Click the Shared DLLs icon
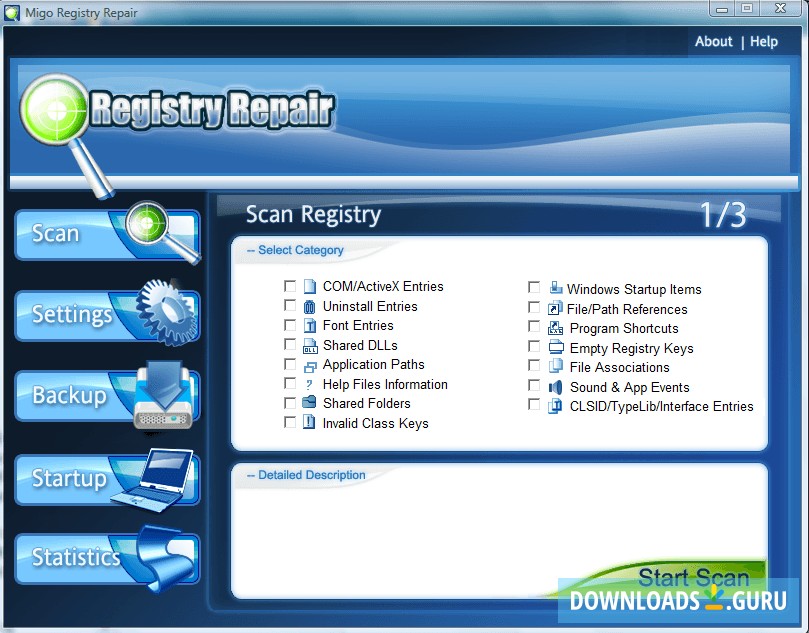The width and height of the screenshot is (809, 633). click(310, 346)
